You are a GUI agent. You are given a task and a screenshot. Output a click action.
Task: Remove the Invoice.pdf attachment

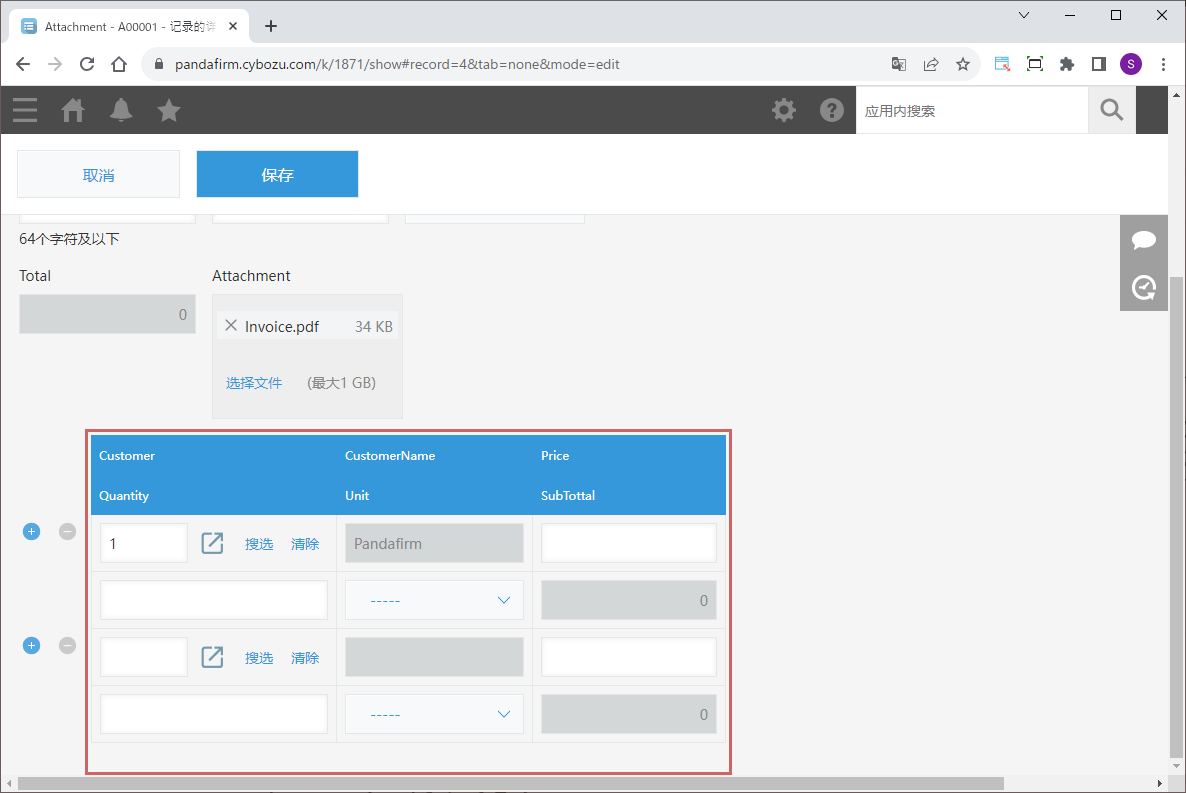(x=231, y=325)
